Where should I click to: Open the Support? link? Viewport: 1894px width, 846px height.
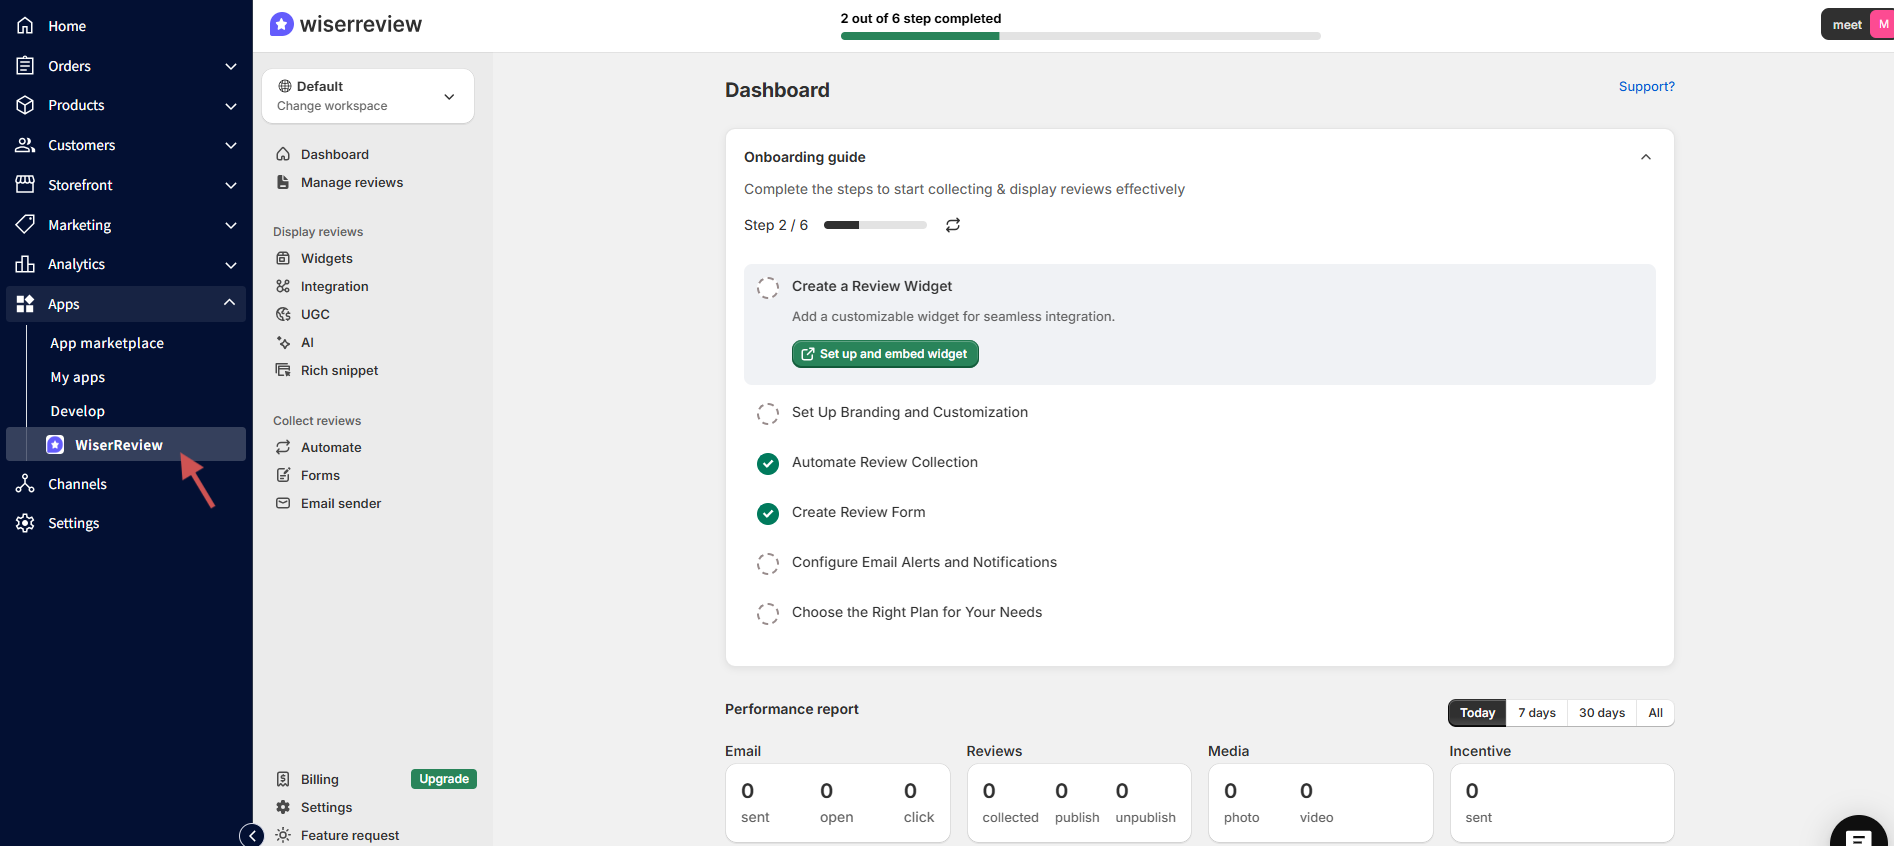1646,87
